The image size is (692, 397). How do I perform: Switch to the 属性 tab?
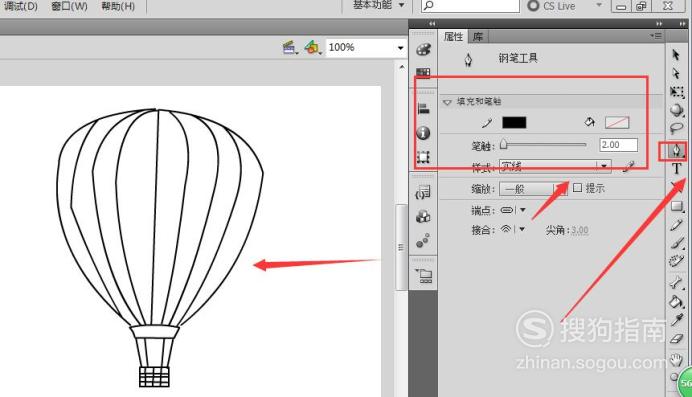point(453,37)
